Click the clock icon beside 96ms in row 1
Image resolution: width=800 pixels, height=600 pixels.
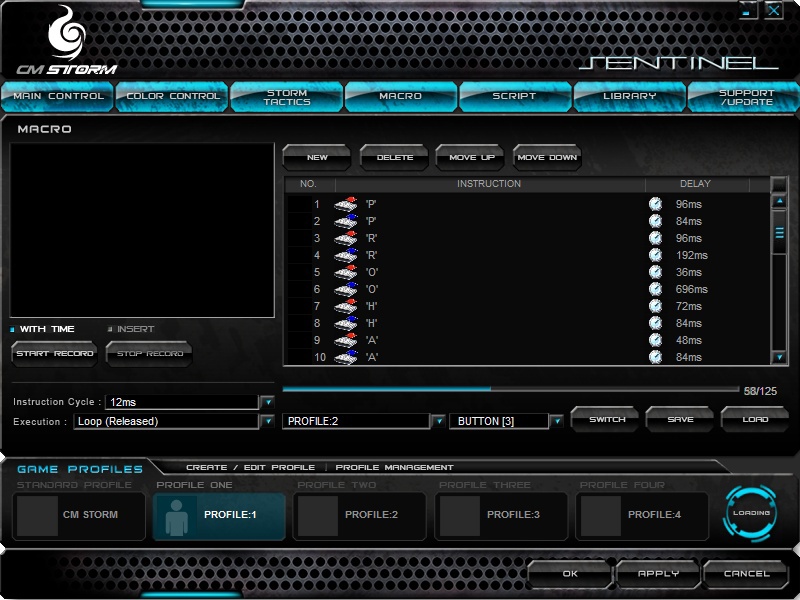point(656,204)
